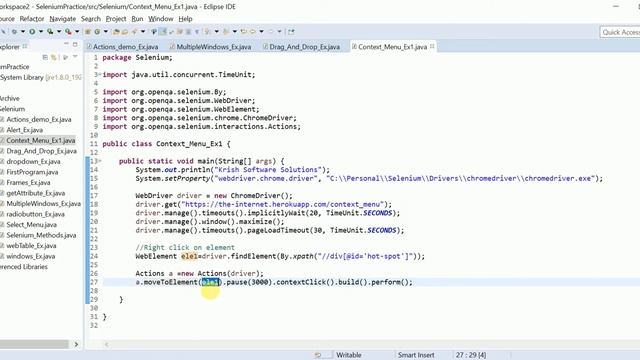Screen dimensions: 640x360
Task: Select Select_Menu.java in Package Explorer
Action: (31, 225)
